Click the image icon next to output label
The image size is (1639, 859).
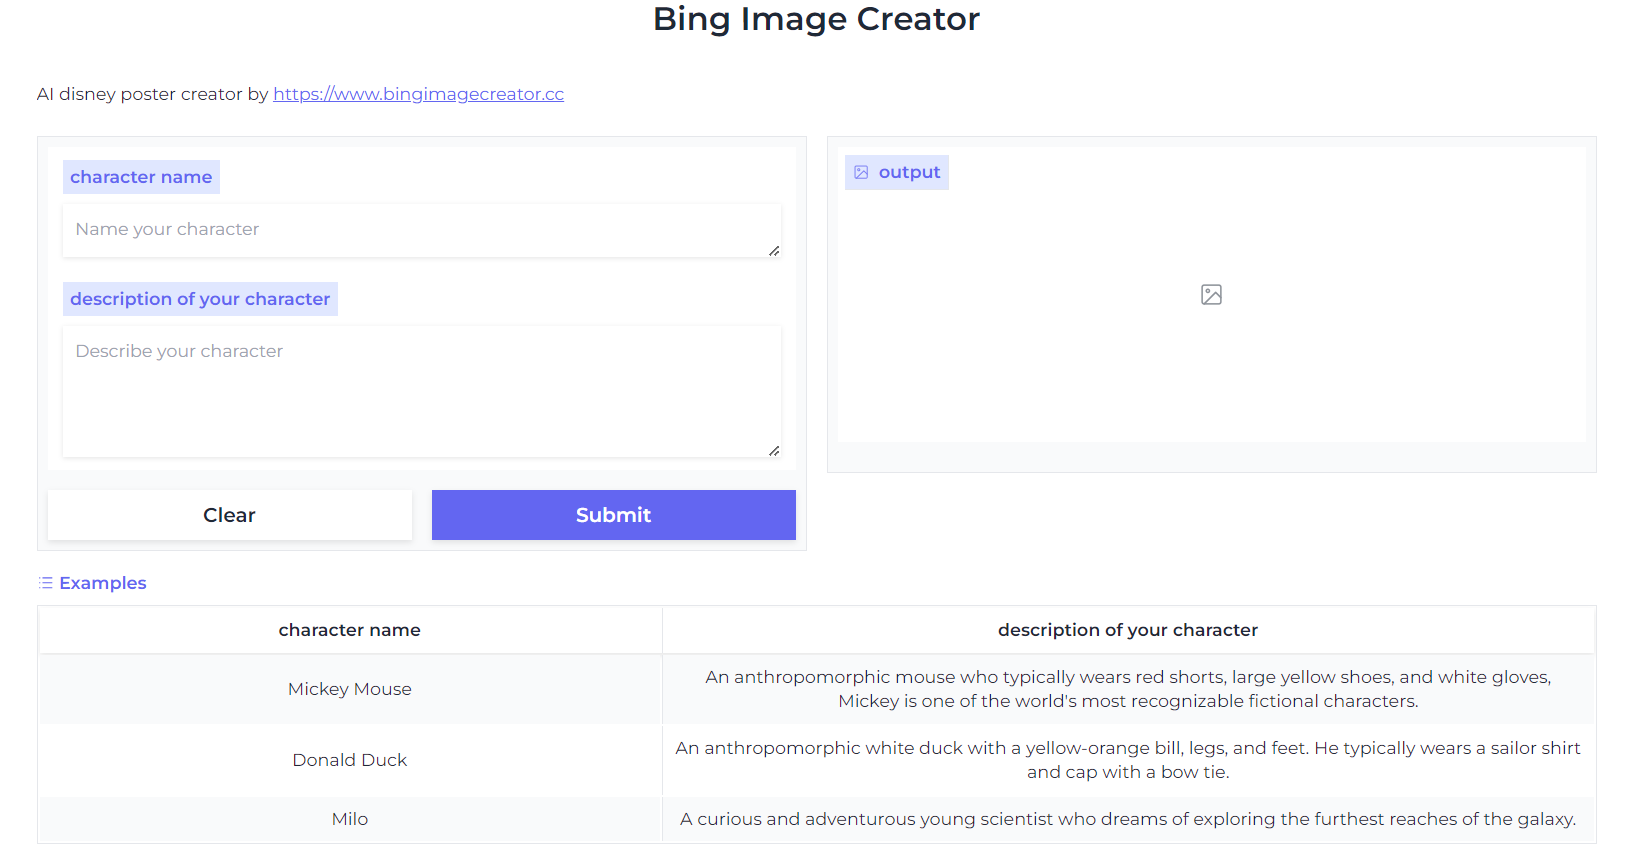(861, 173)
